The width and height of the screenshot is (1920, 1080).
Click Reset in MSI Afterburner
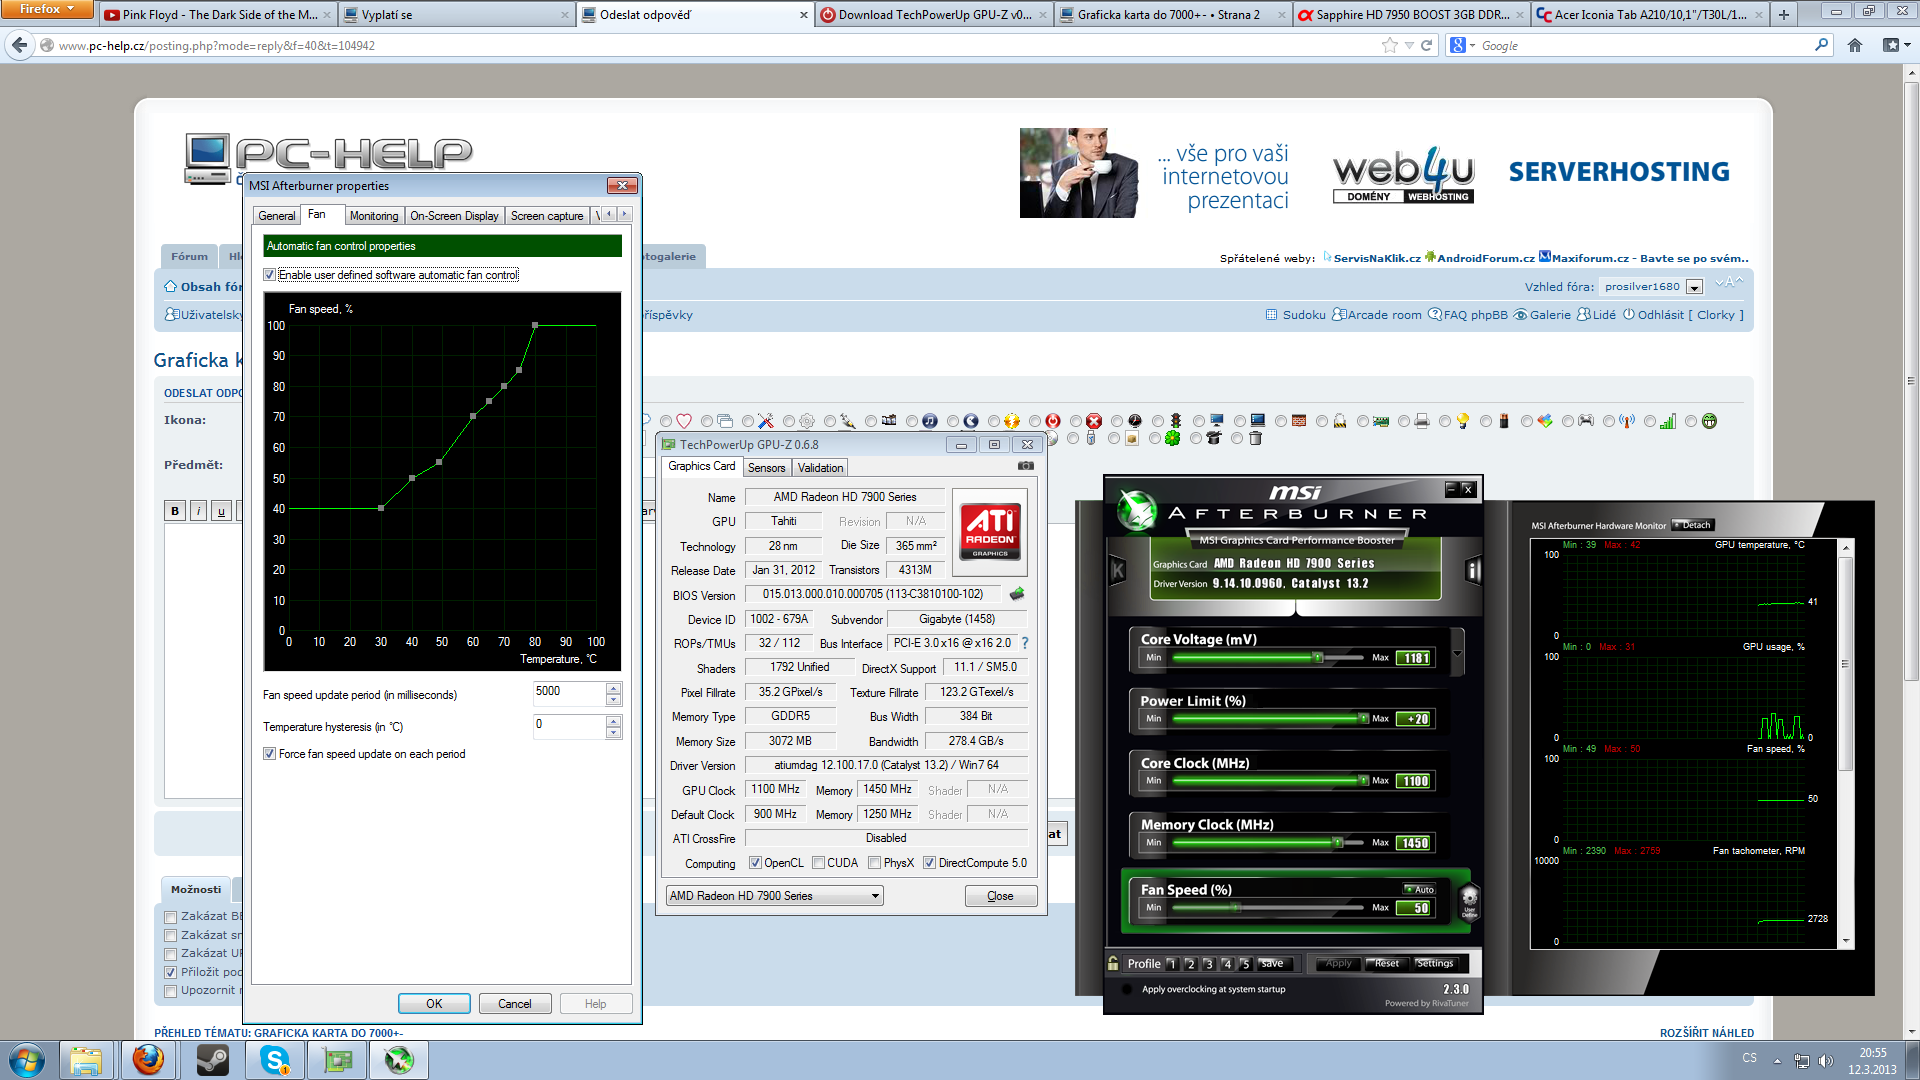(x=1387, y=964)
